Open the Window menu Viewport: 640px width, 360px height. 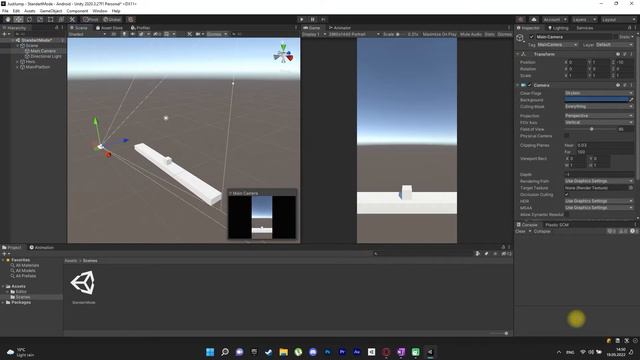point(100,11)
